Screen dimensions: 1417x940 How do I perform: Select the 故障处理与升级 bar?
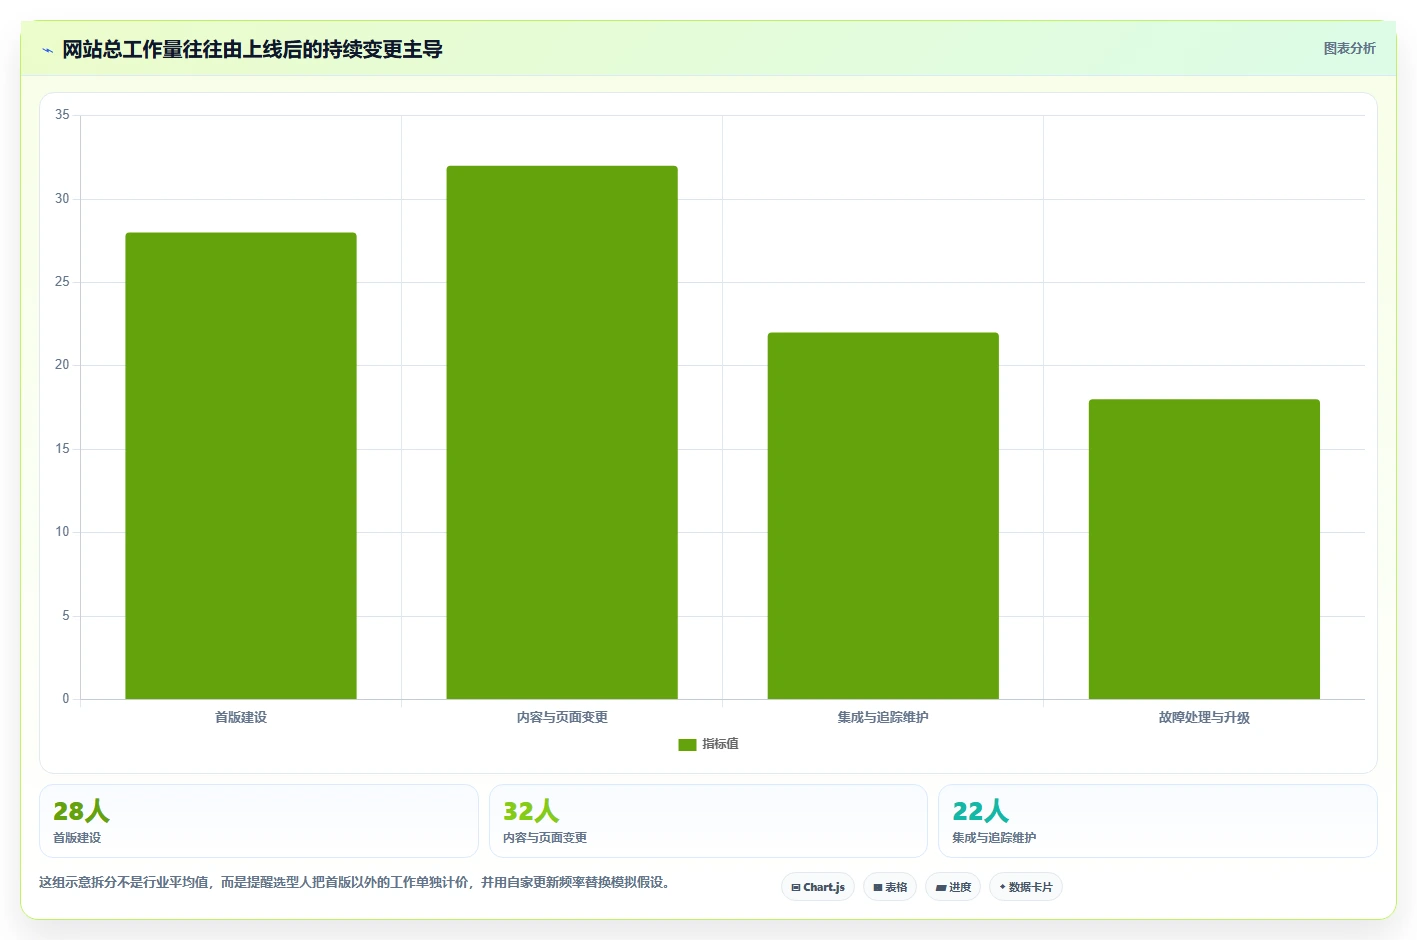[1204, 549]
